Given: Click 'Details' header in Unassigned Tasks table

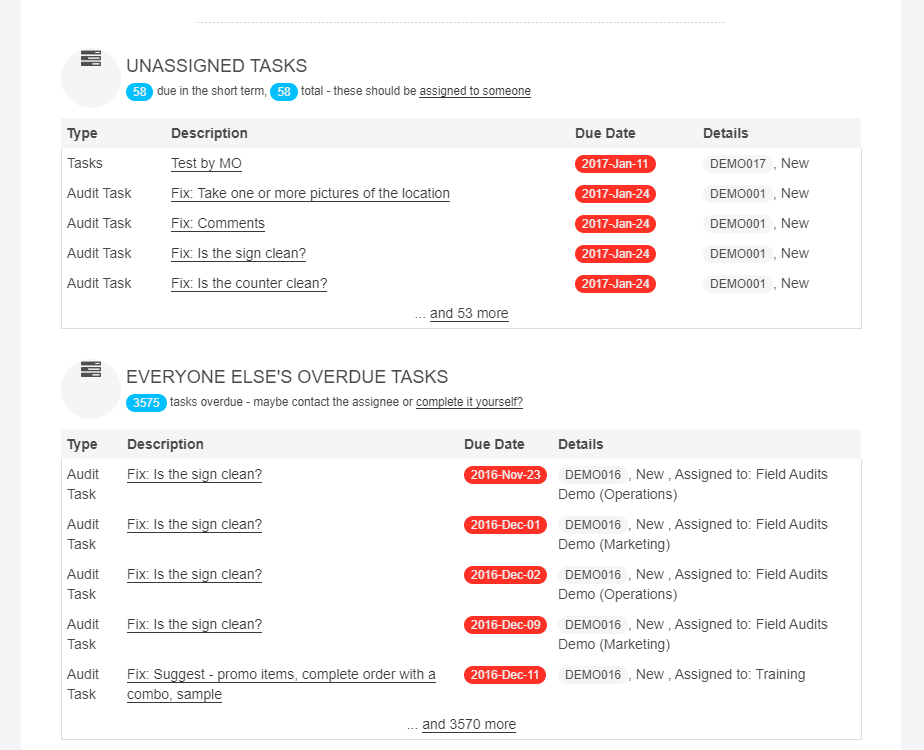Looking at the screenshot, I should pos(725,133).
